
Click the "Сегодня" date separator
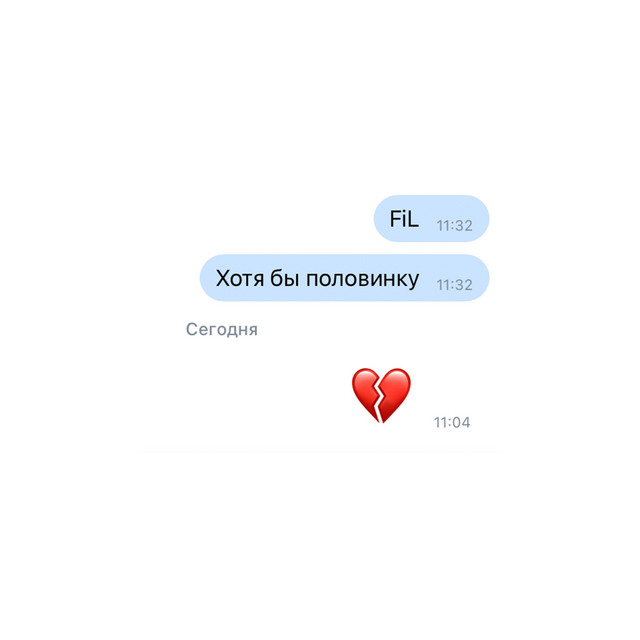[x=222, y=329]
